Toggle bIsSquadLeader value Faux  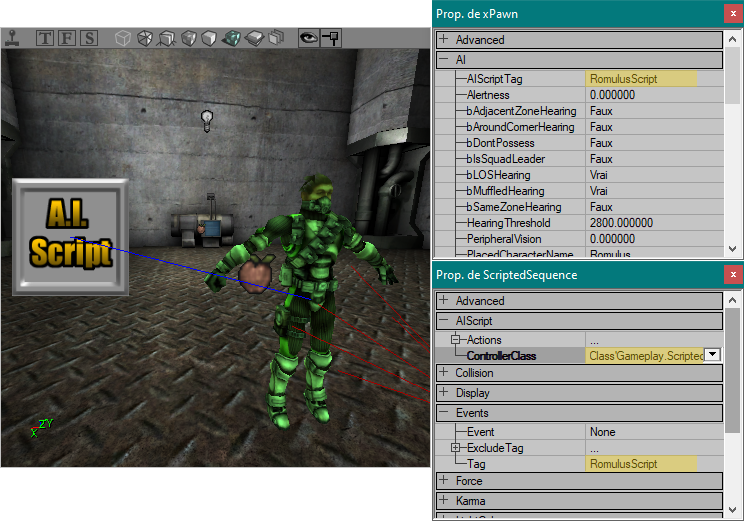601,159
